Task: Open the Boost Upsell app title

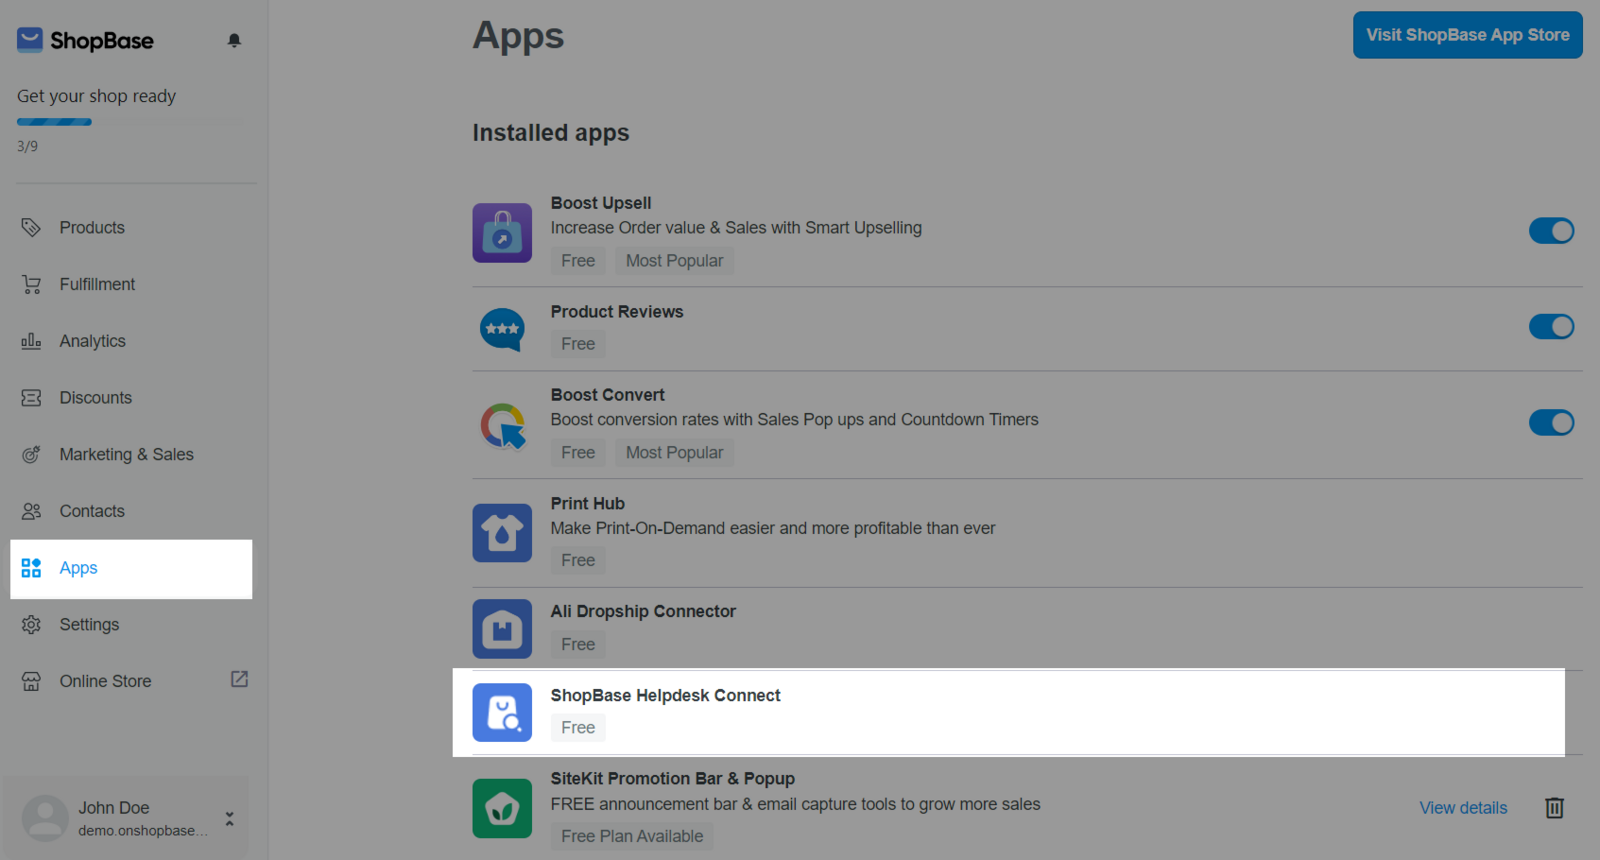Action: click(x=601, y=203)
